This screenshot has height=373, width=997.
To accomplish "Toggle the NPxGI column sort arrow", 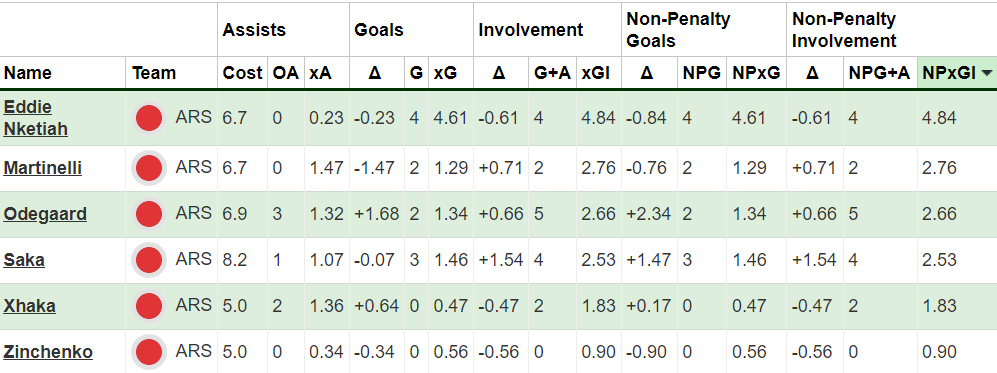I will (x=987, y=73).
